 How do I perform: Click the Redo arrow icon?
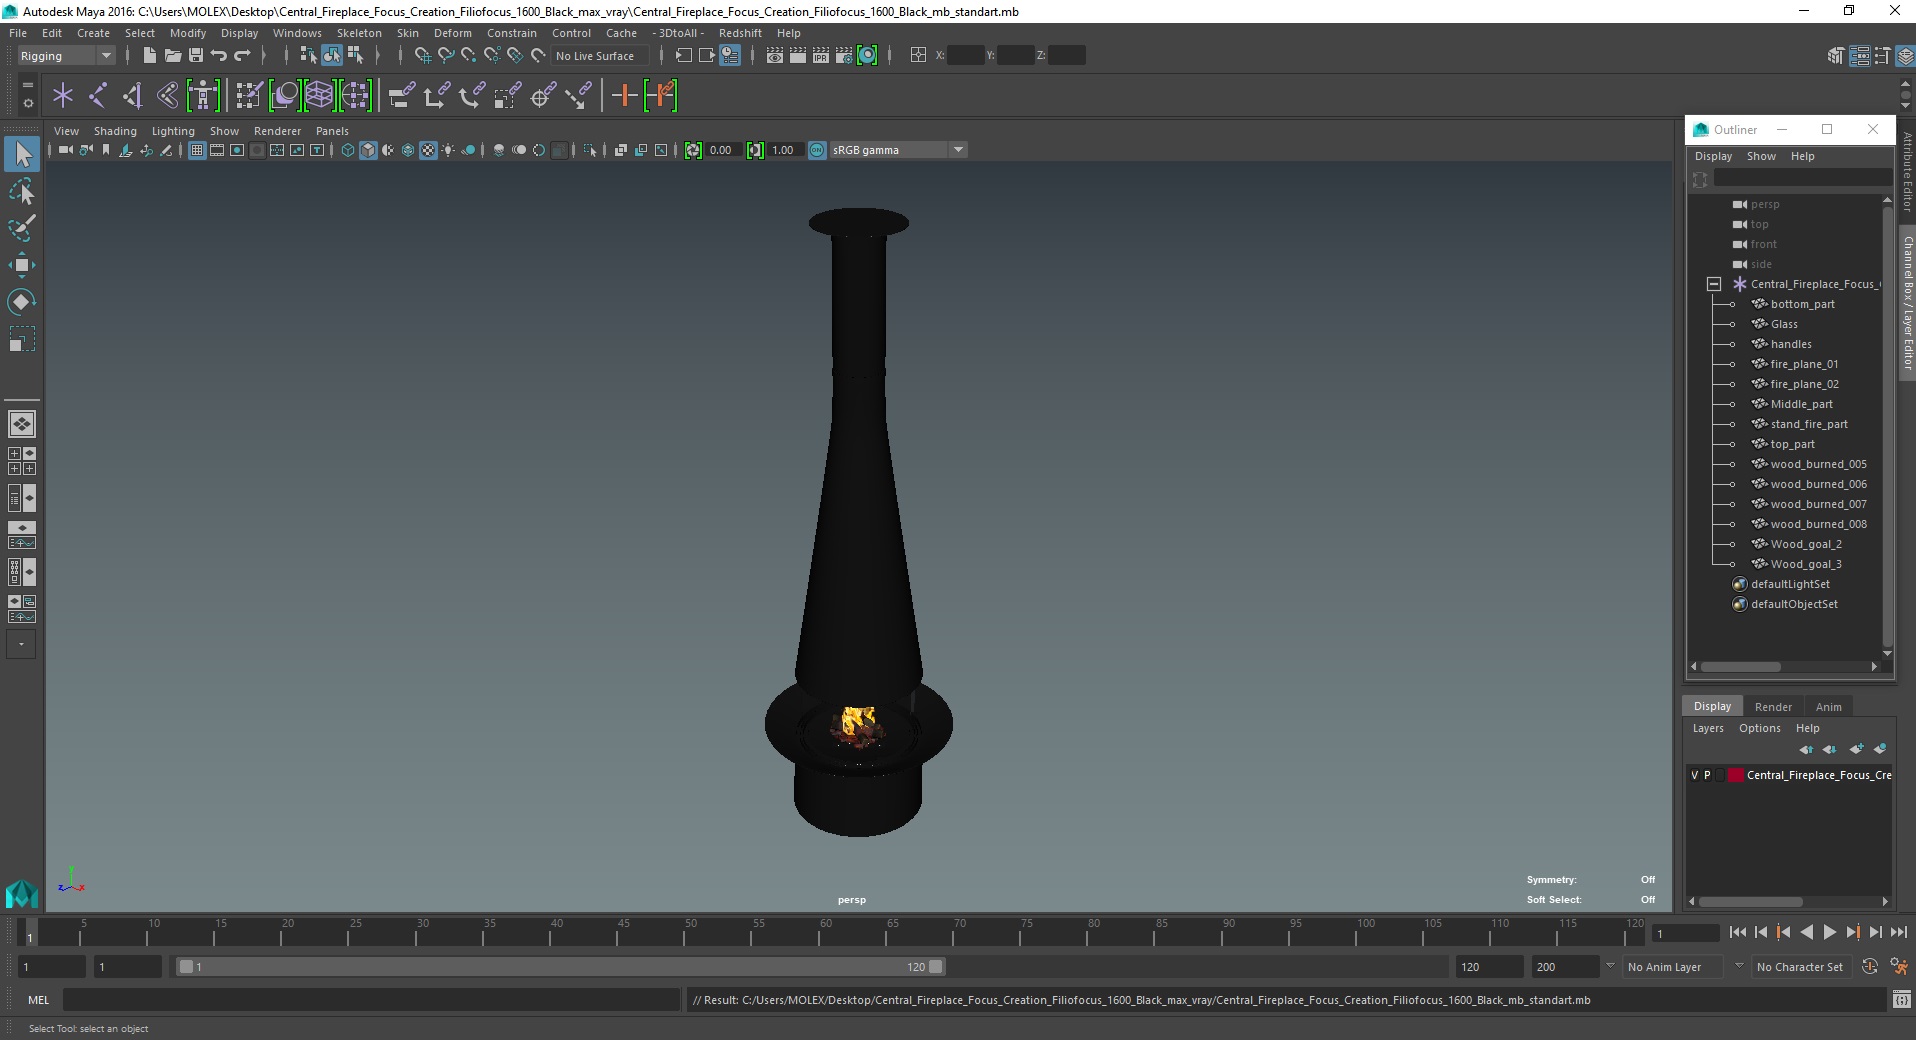coord(242,56)
